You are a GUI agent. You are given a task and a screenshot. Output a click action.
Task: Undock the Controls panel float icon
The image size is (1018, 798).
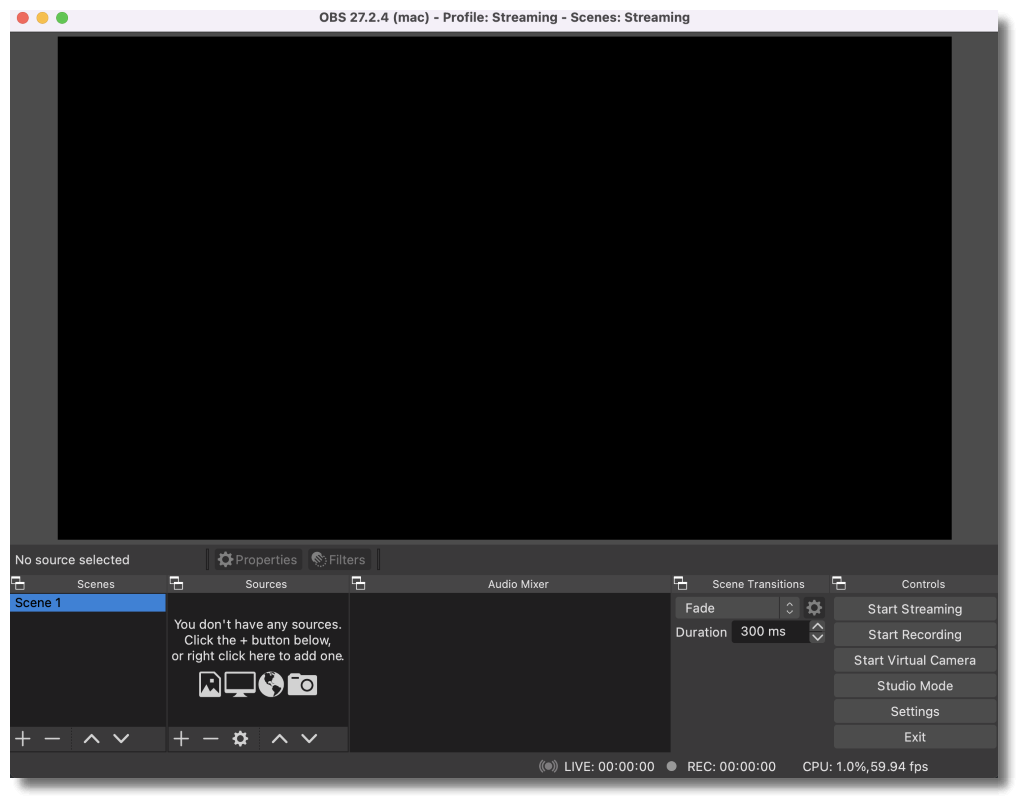[839, 583]
